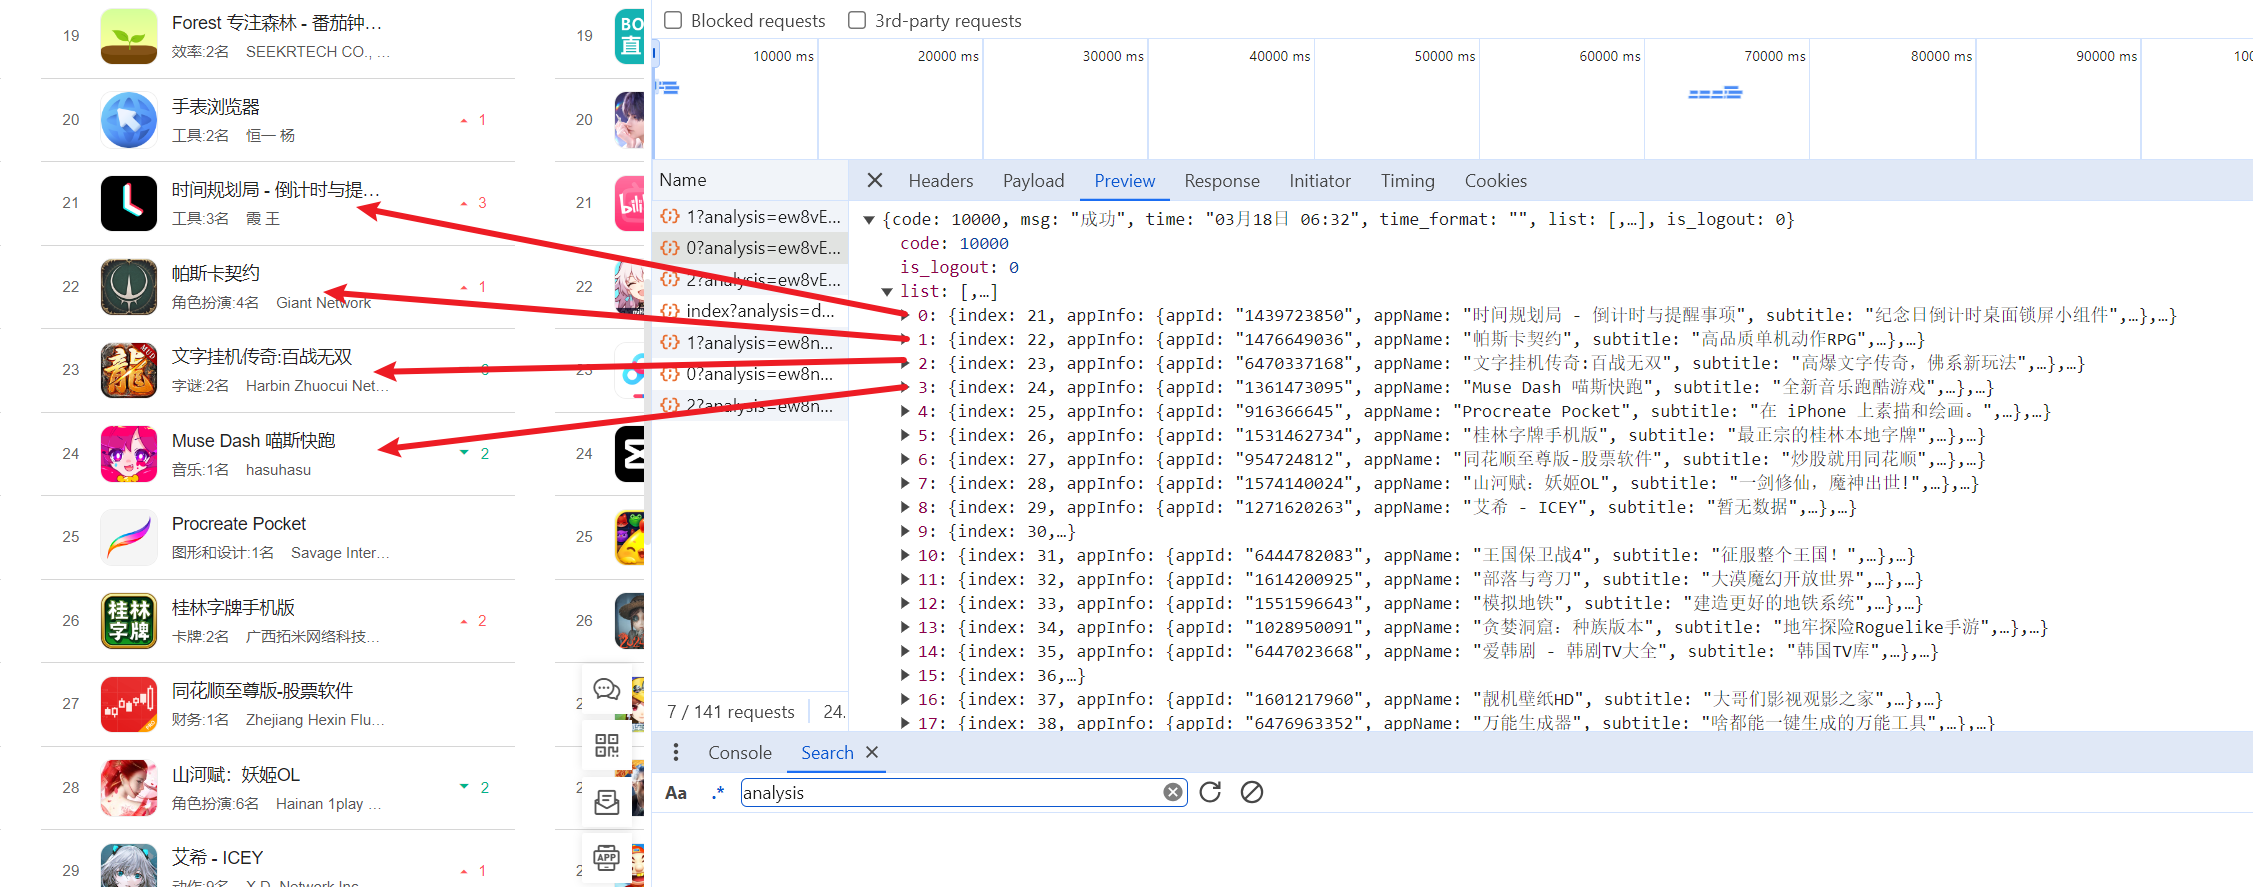Open the Forest 专注森林 app icon
Screen dimensions: 2253x887
point(129,36)
